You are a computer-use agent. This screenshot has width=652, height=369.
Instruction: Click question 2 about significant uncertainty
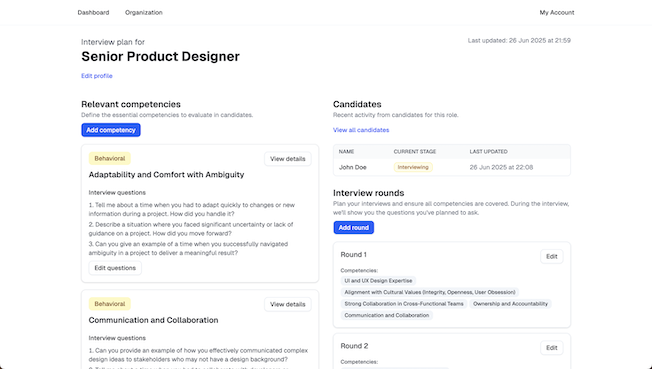tap(191, 229)
